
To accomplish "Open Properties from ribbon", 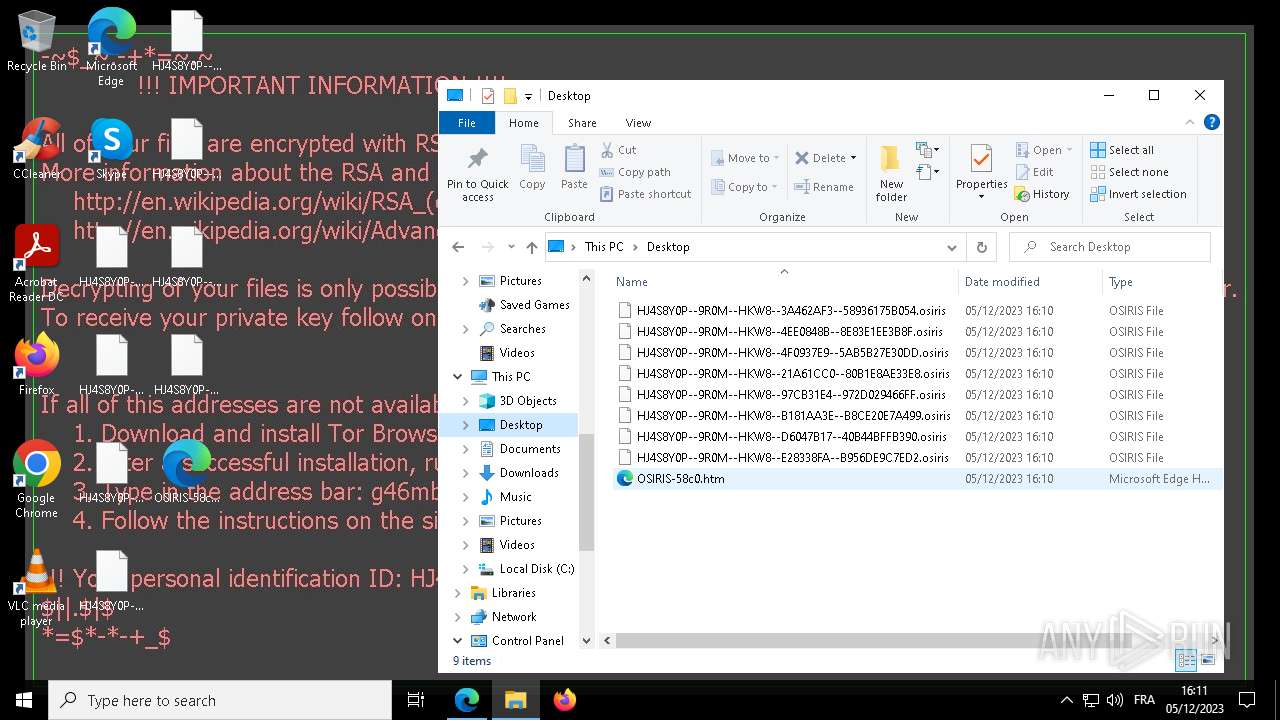I will pos(981,172).
